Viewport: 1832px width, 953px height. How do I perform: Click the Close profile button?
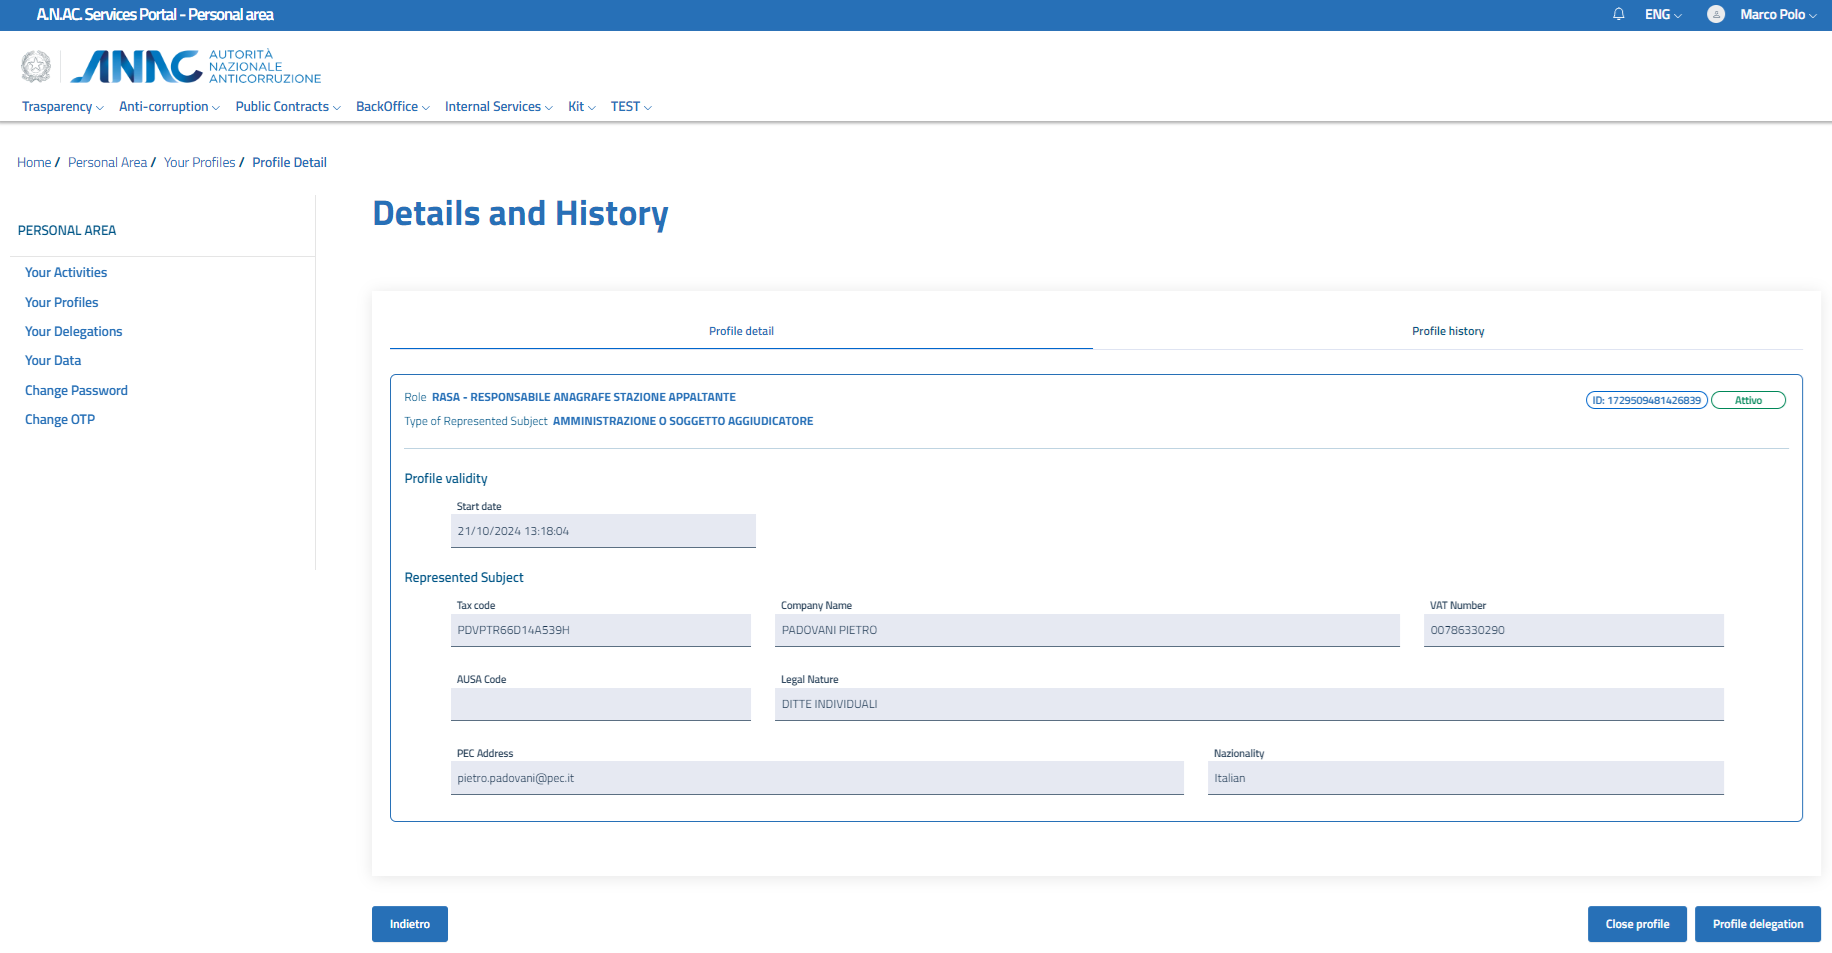(1636, 924)
